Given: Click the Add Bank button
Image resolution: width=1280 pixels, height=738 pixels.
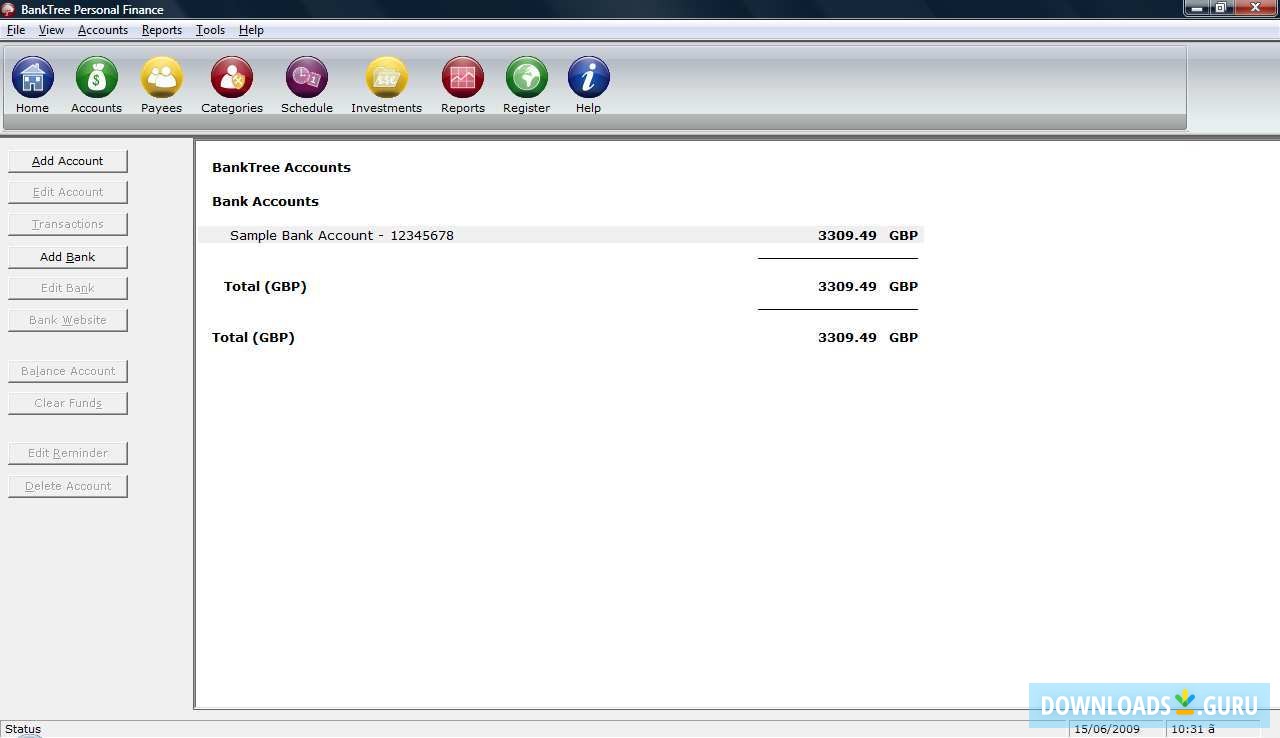Looking at the screenshot, I should point(68,257).
